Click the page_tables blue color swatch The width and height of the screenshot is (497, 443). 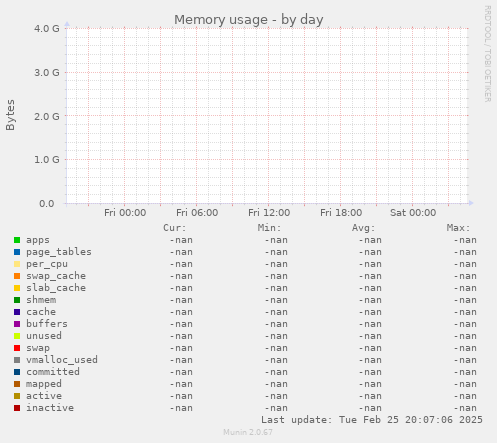coord(17,252)
